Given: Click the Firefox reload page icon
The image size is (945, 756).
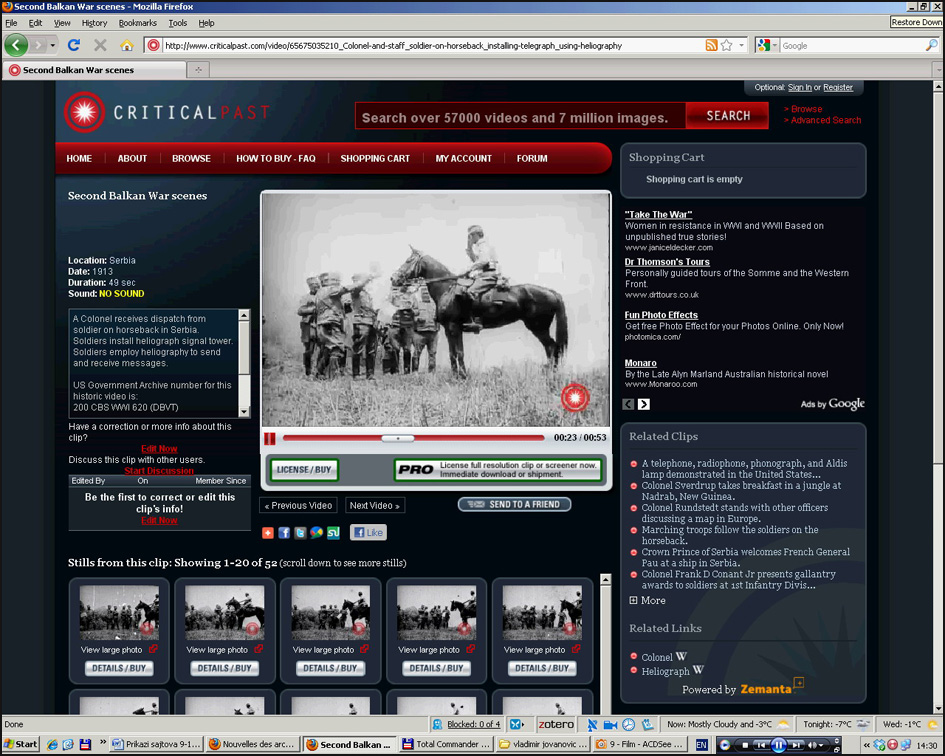Looking at the screenshot, I should (73, 45).
